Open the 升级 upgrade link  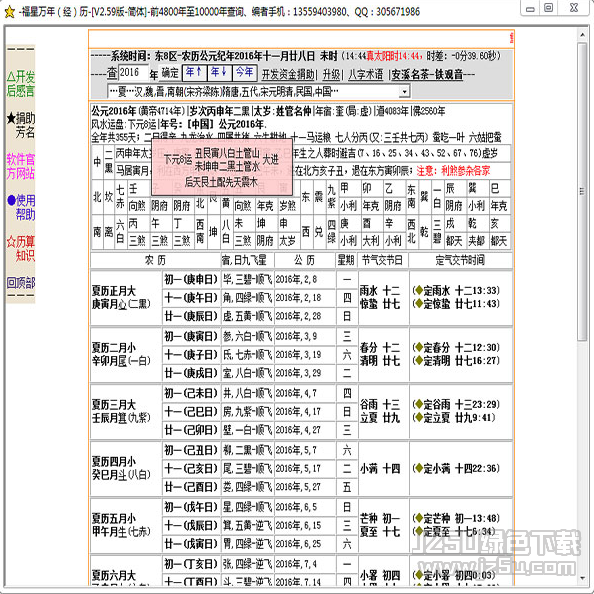click(x=331, y=75)
